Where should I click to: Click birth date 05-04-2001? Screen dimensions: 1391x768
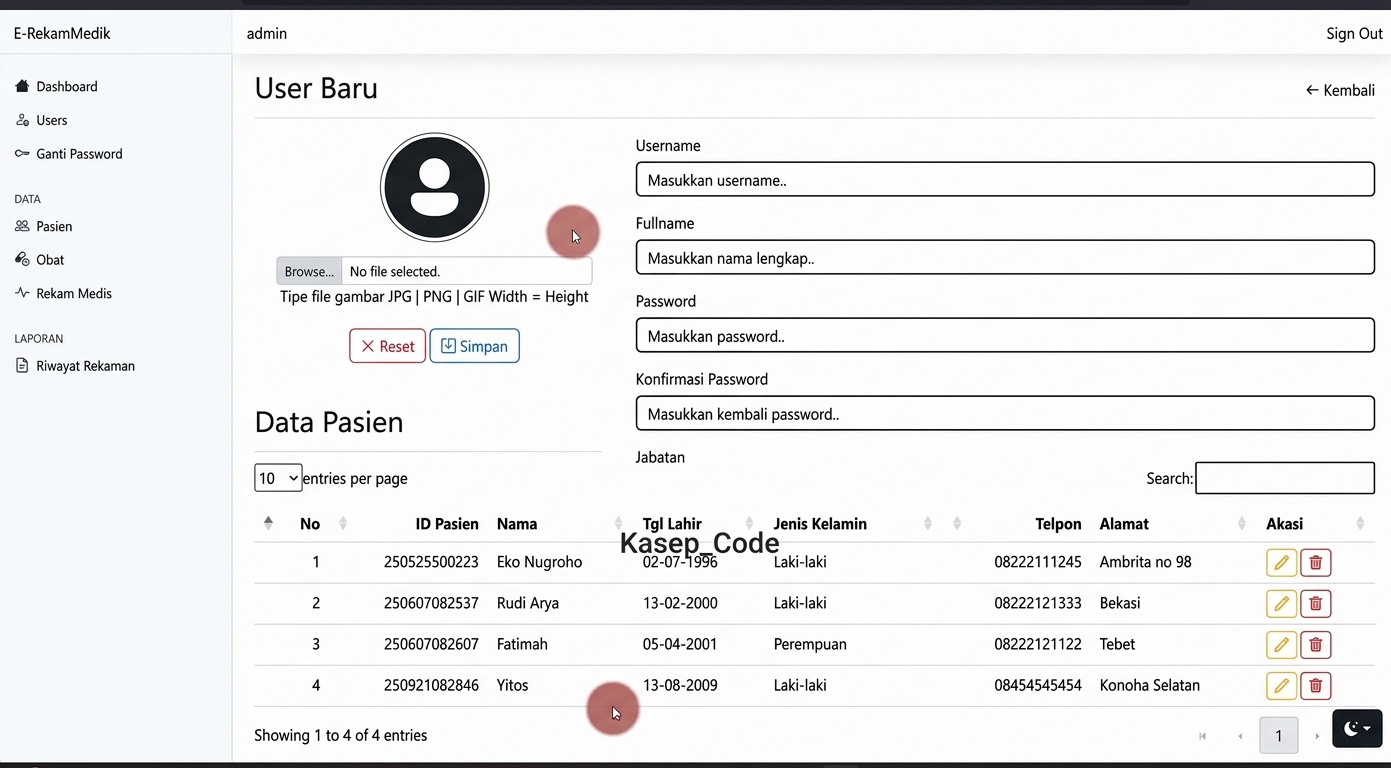pyautogui.click(x=680, y=644)
